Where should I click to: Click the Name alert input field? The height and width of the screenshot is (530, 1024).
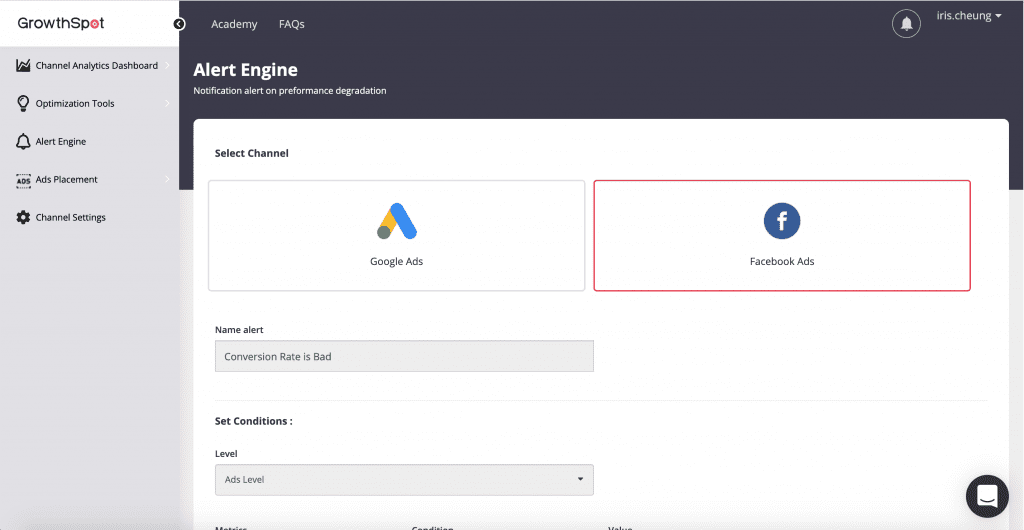(x=404, y=356)
